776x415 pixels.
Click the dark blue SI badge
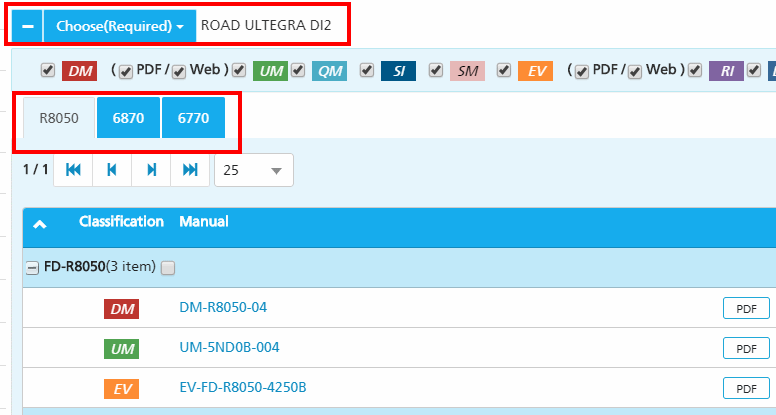(x=398, y=71)
